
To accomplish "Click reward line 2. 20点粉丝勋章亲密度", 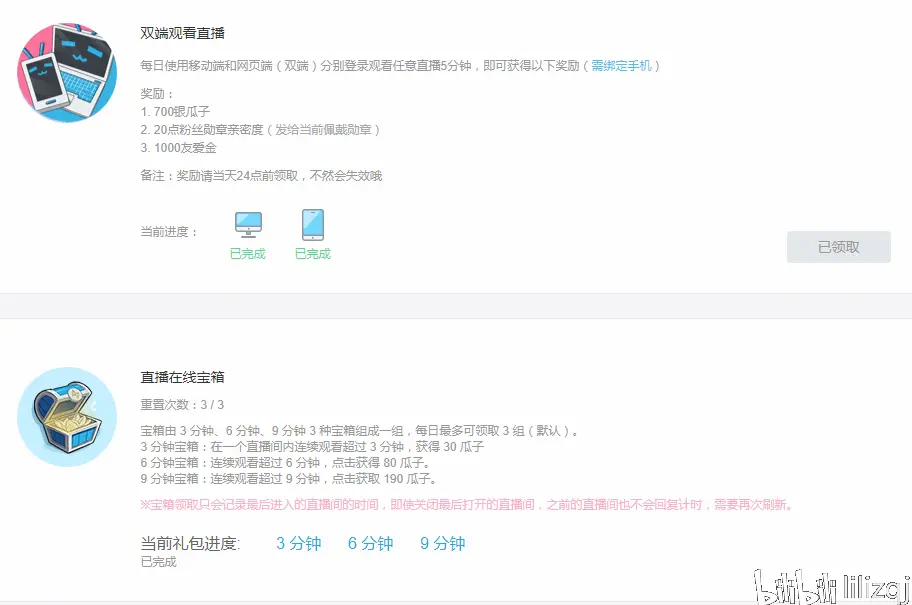I will point(260,130).
